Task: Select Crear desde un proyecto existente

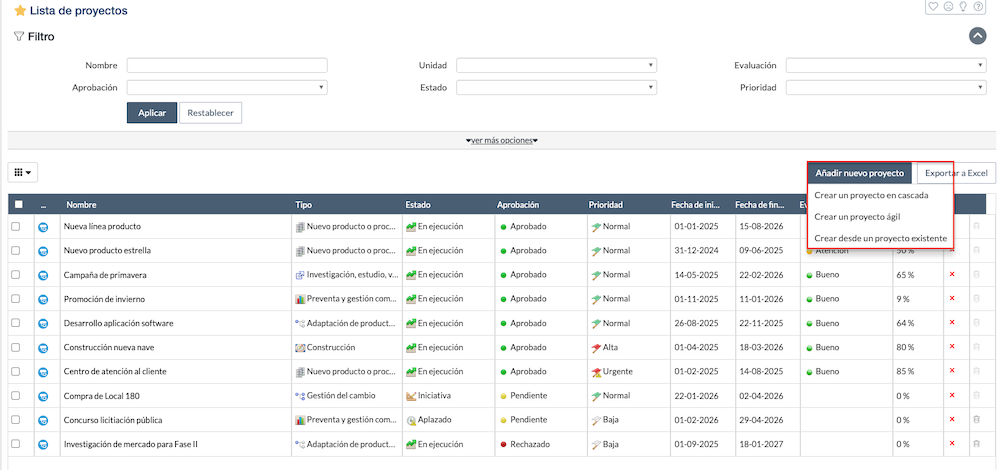Action: click(880, 238)
